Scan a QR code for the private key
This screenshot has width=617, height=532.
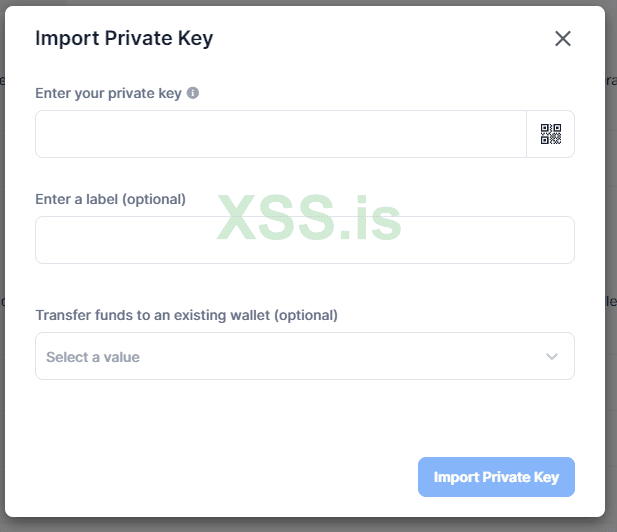[x=551, y=134]
